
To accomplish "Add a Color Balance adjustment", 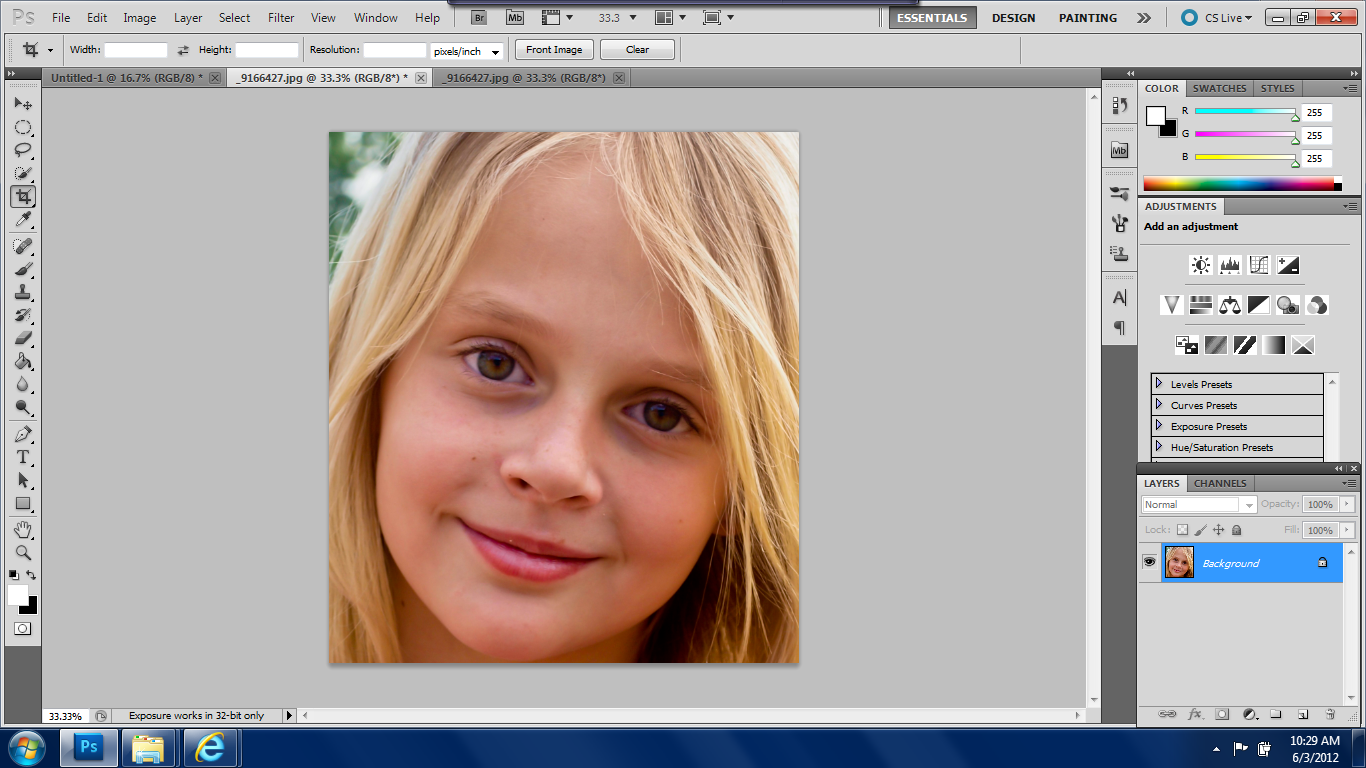I will point(1230,305).
